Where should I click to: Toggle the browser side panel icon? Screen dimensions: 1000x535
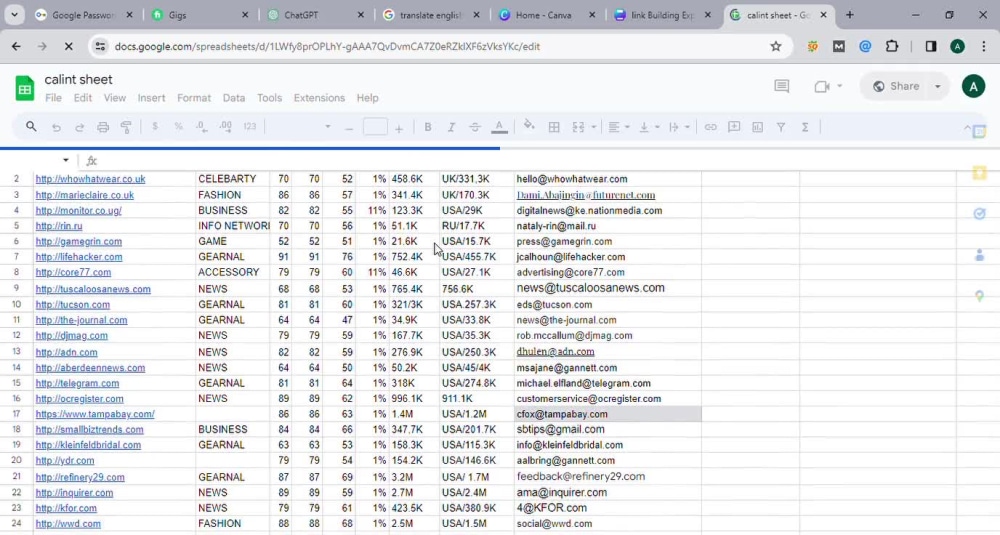(x=931, y=46)
